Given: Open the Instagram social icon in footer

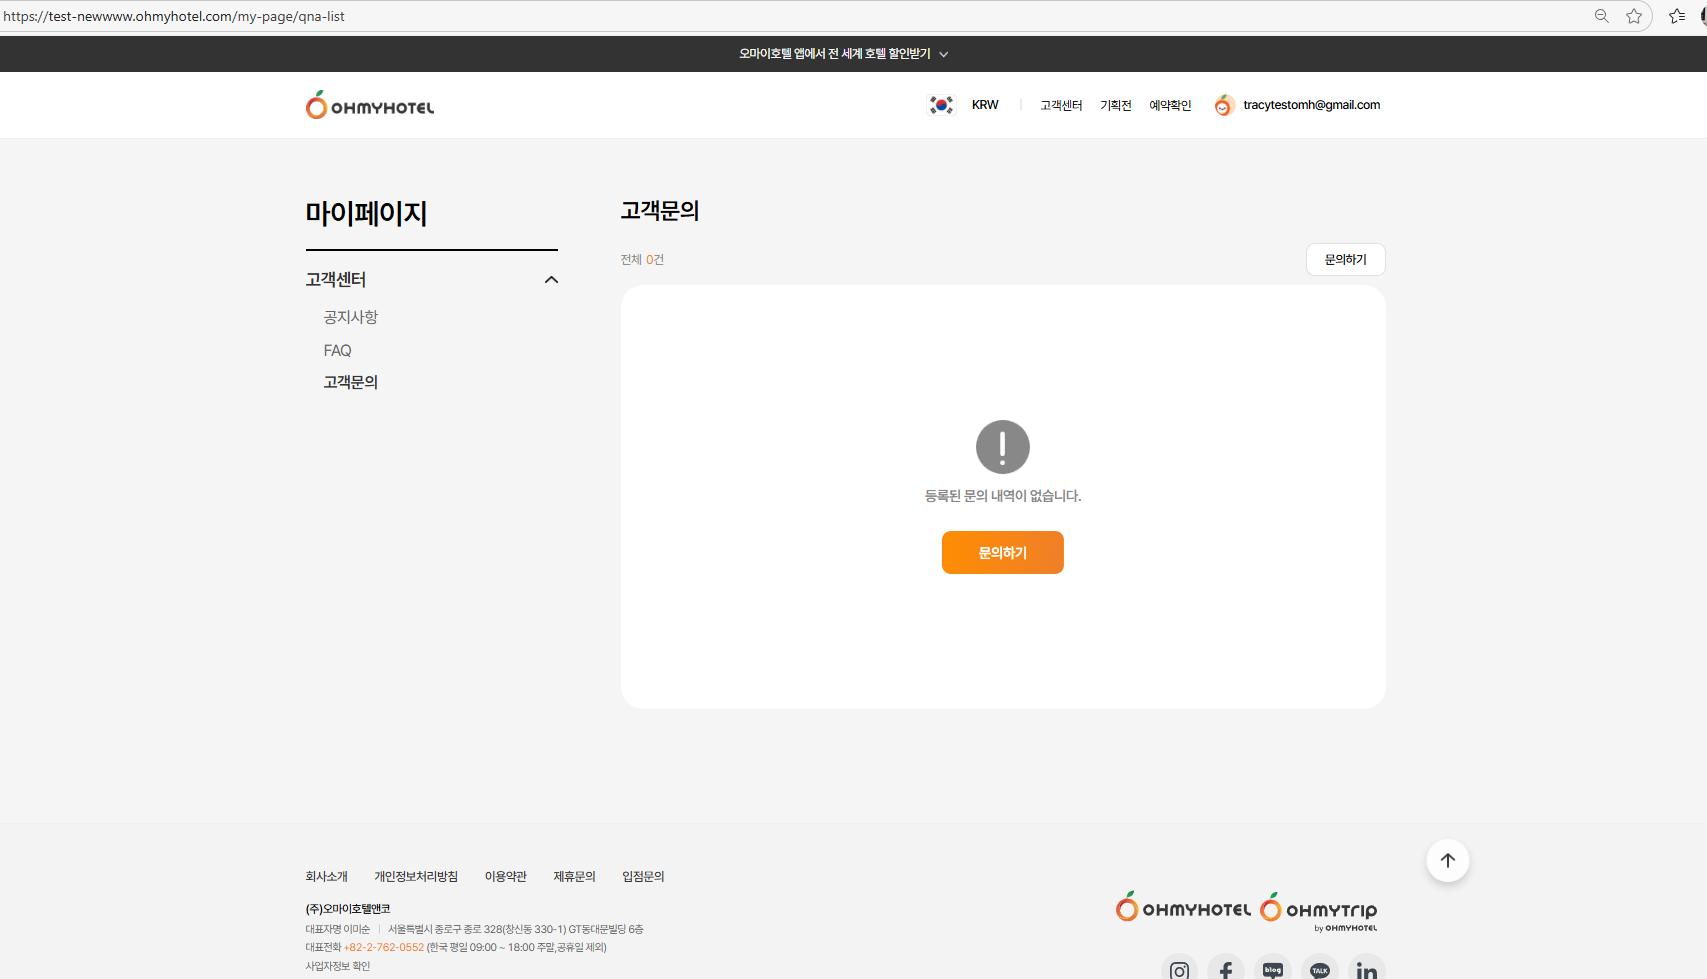Looking at the screenshot, I should point(1180,970).
